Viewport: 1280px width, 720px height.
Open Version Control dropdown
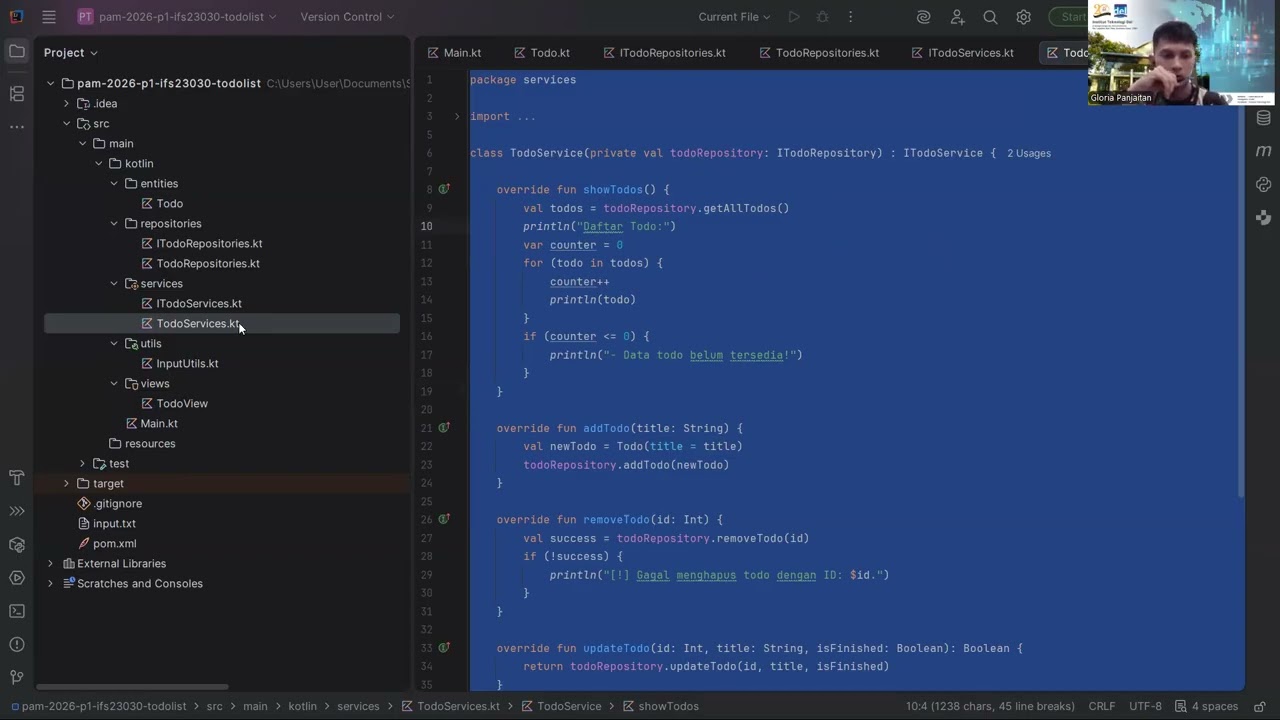347,17
